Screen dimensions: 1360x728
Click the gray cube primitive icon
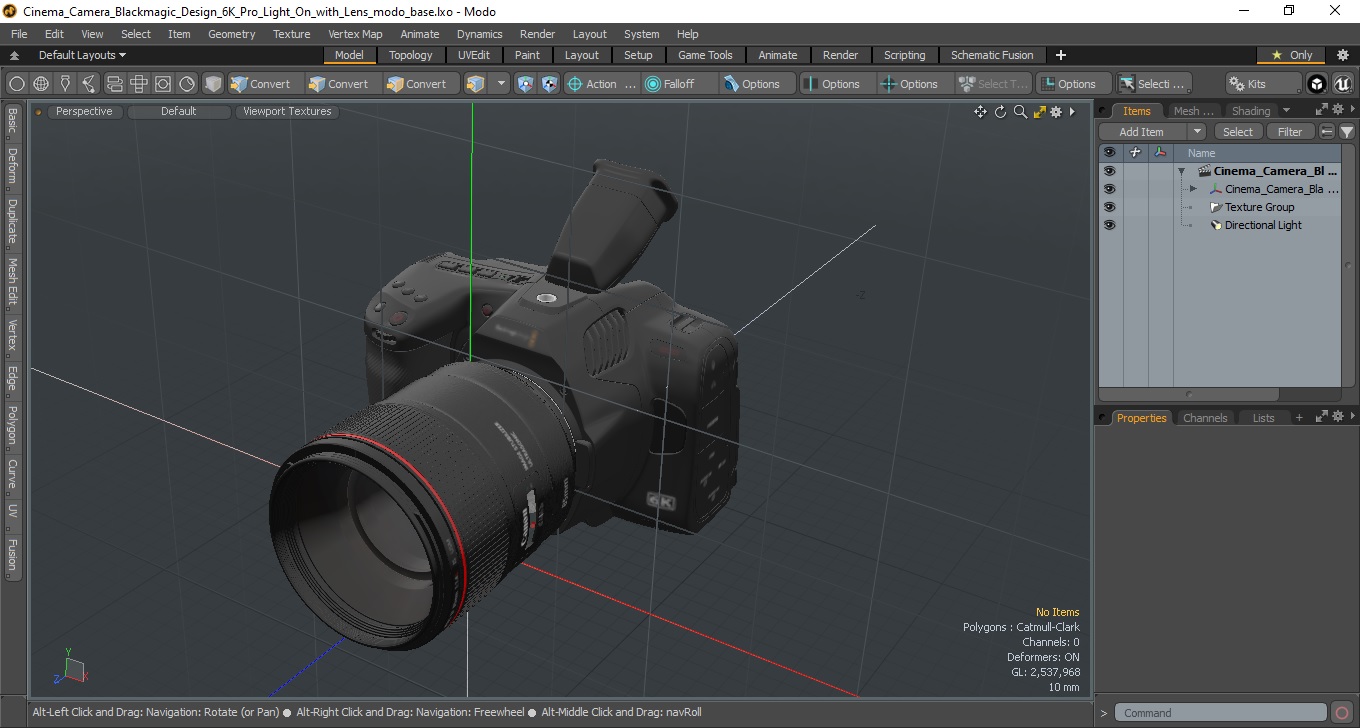tap(213, 84)
